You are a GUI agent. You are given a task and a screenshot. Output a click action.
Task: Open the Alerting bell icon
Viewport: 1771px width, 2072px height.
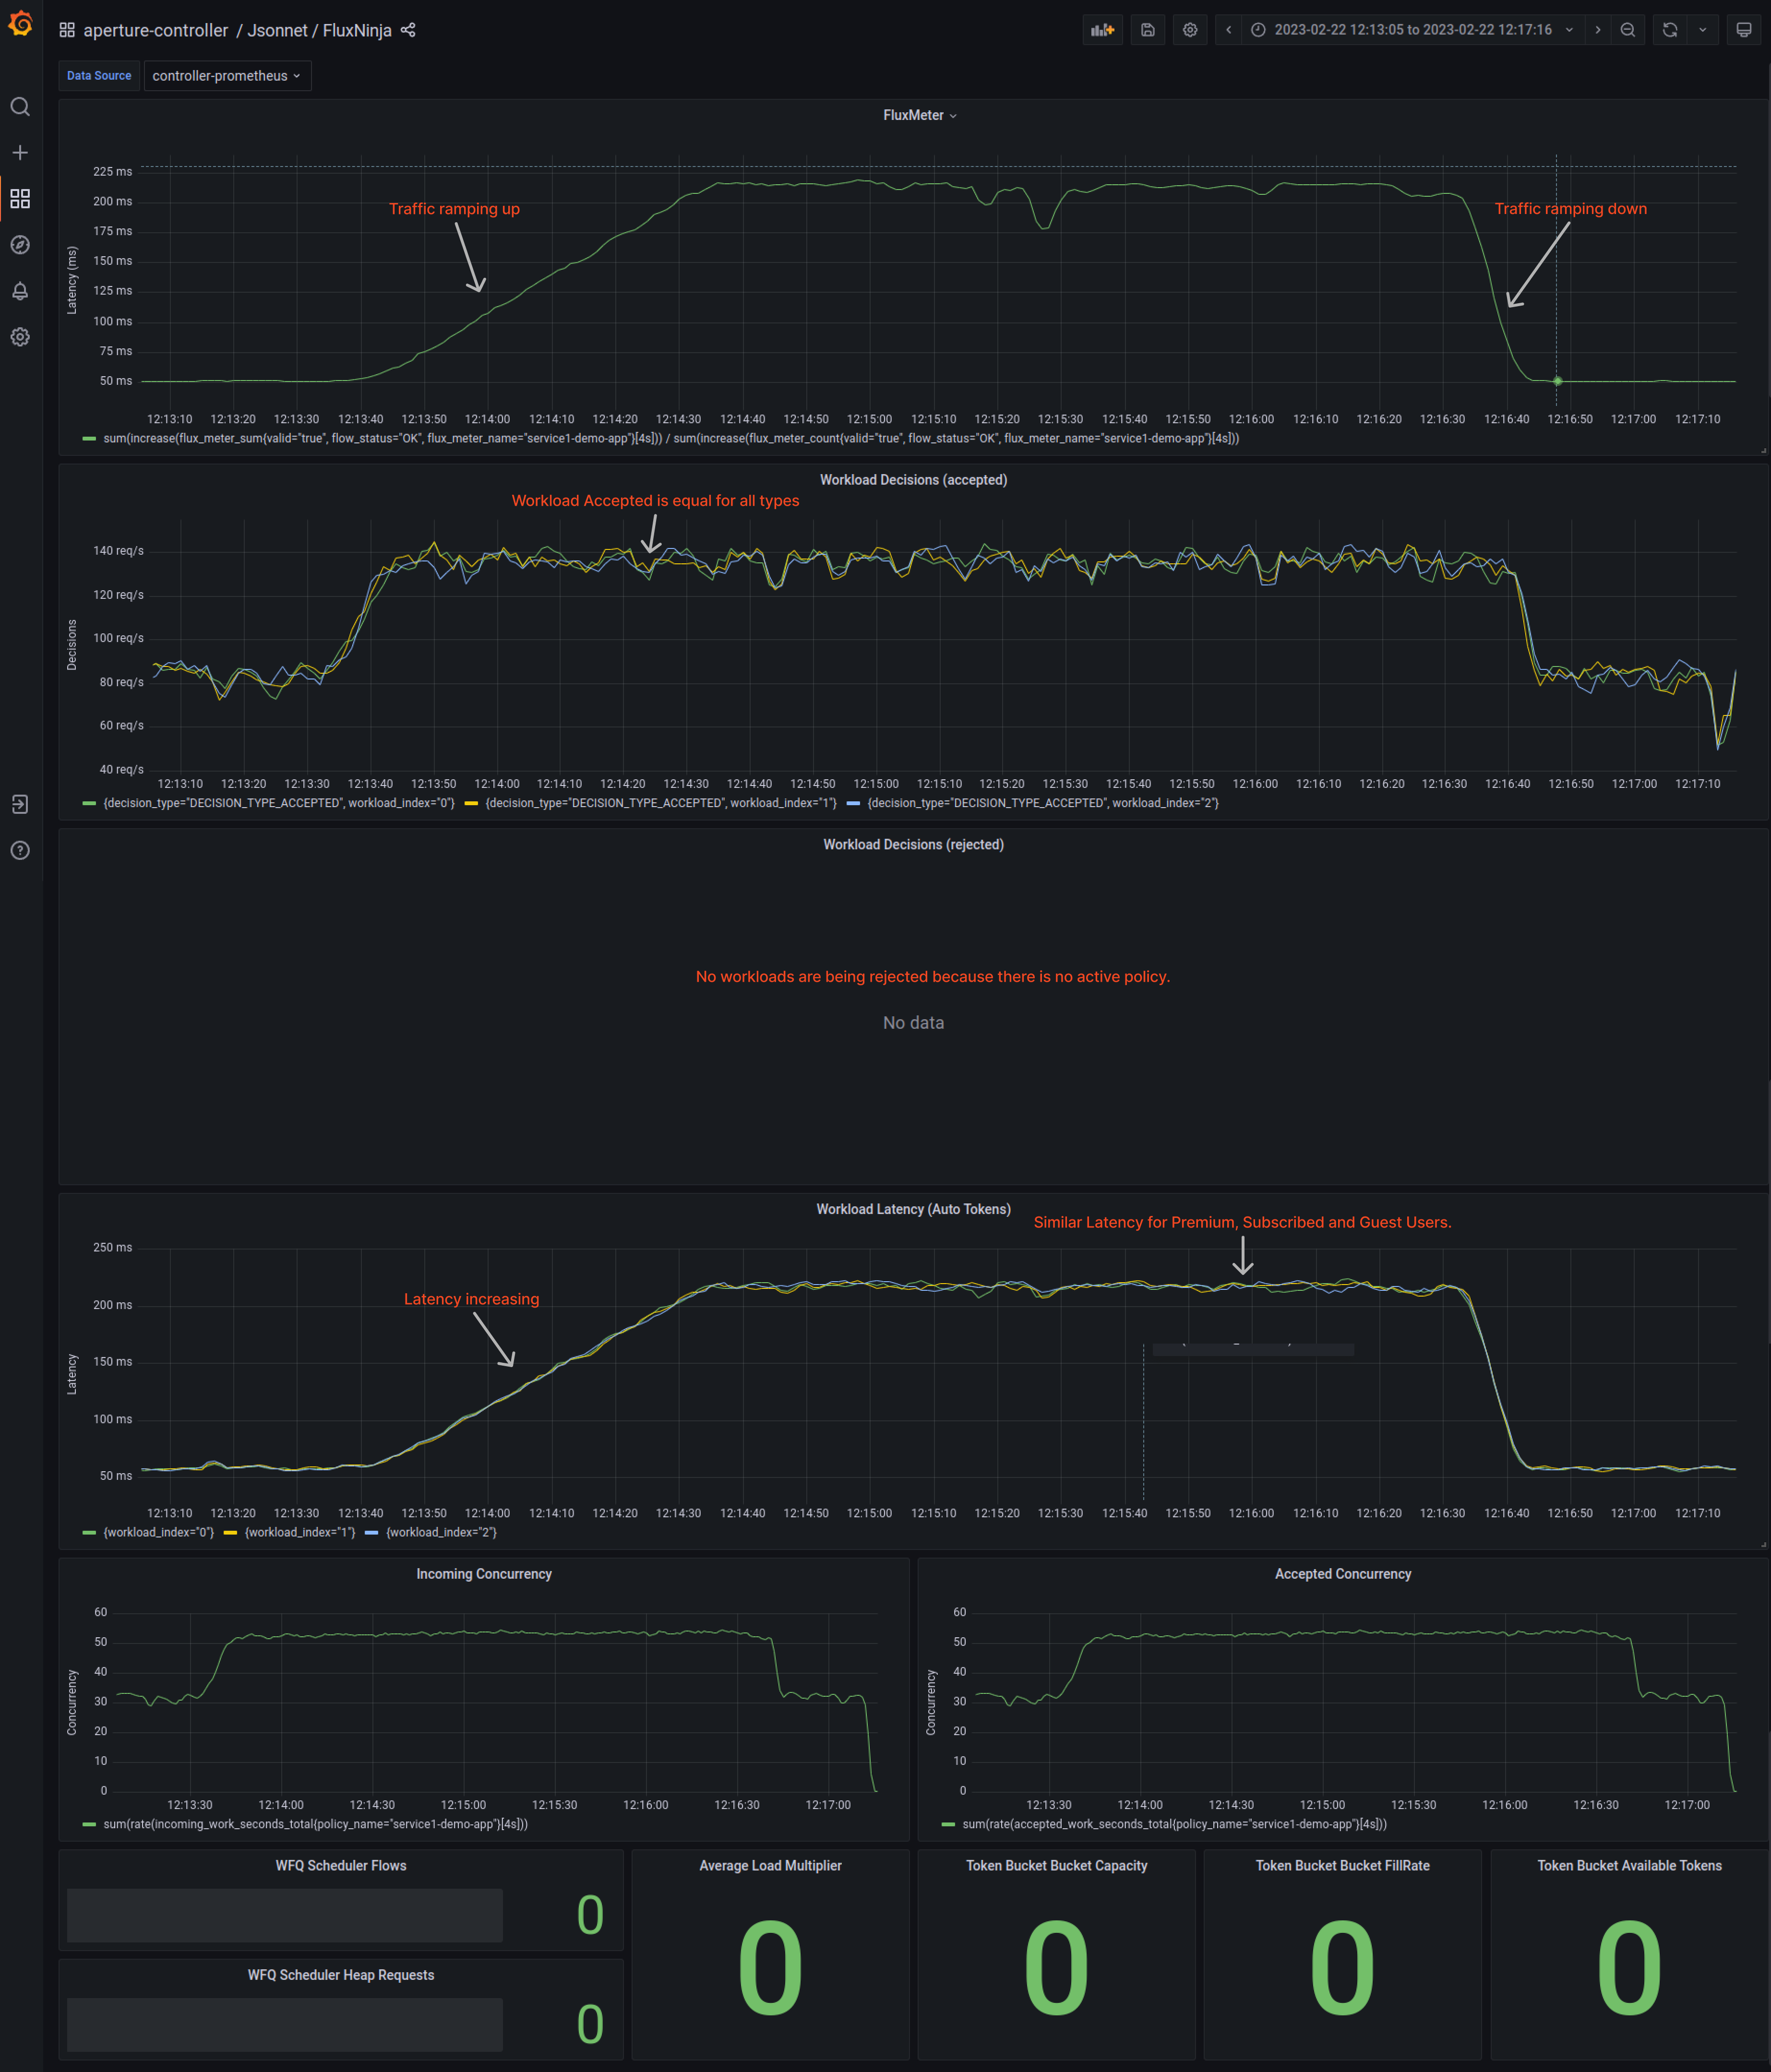(20, 291)
